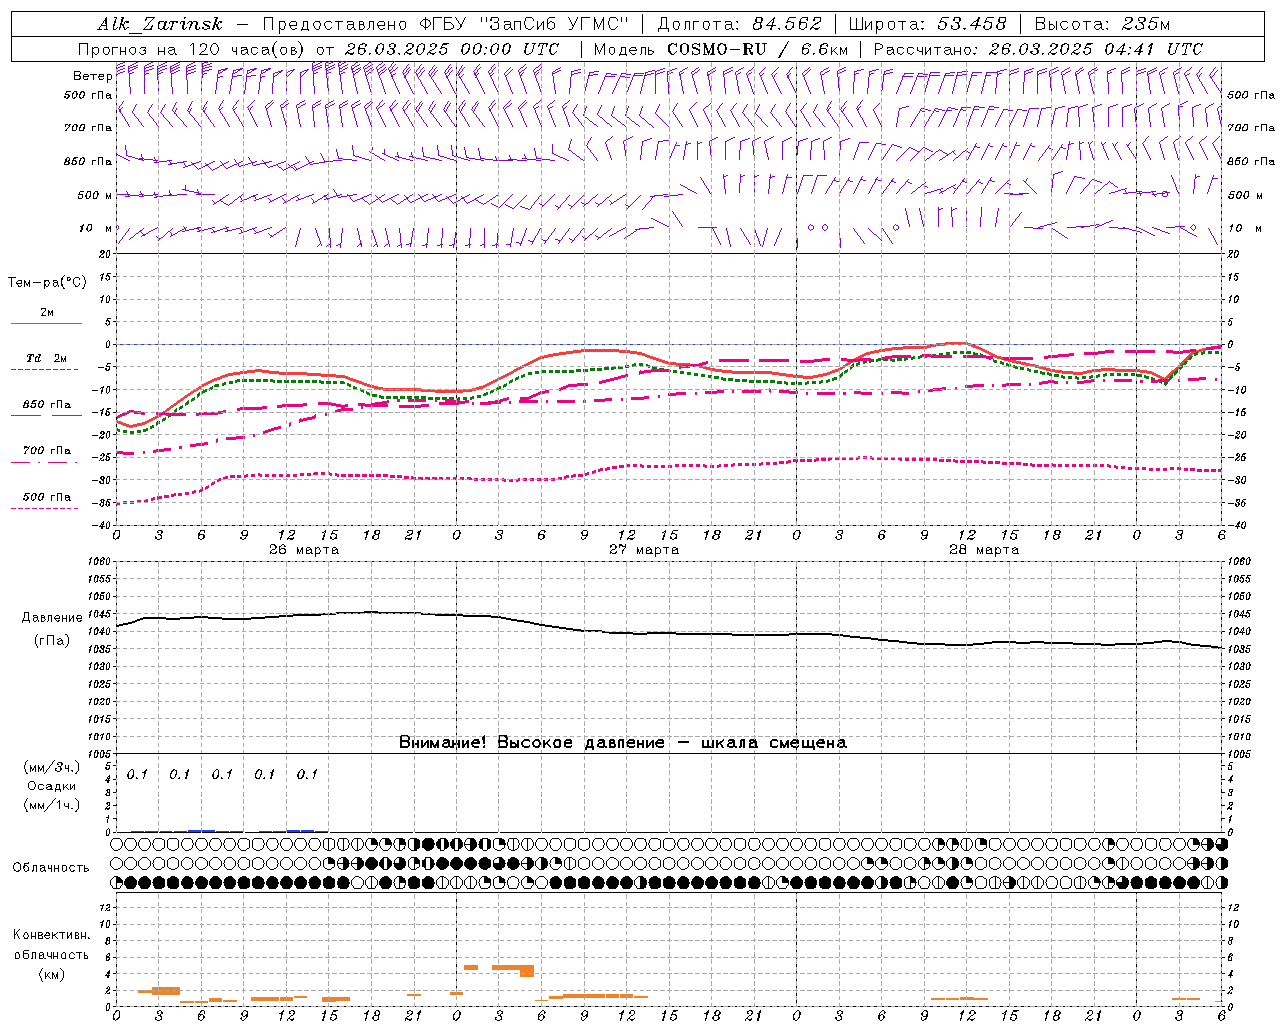The height and width of the screenshot is (1024, 1280).
Task: Click the (мм/3ч.) precipitation unit label
Action: 52,768
